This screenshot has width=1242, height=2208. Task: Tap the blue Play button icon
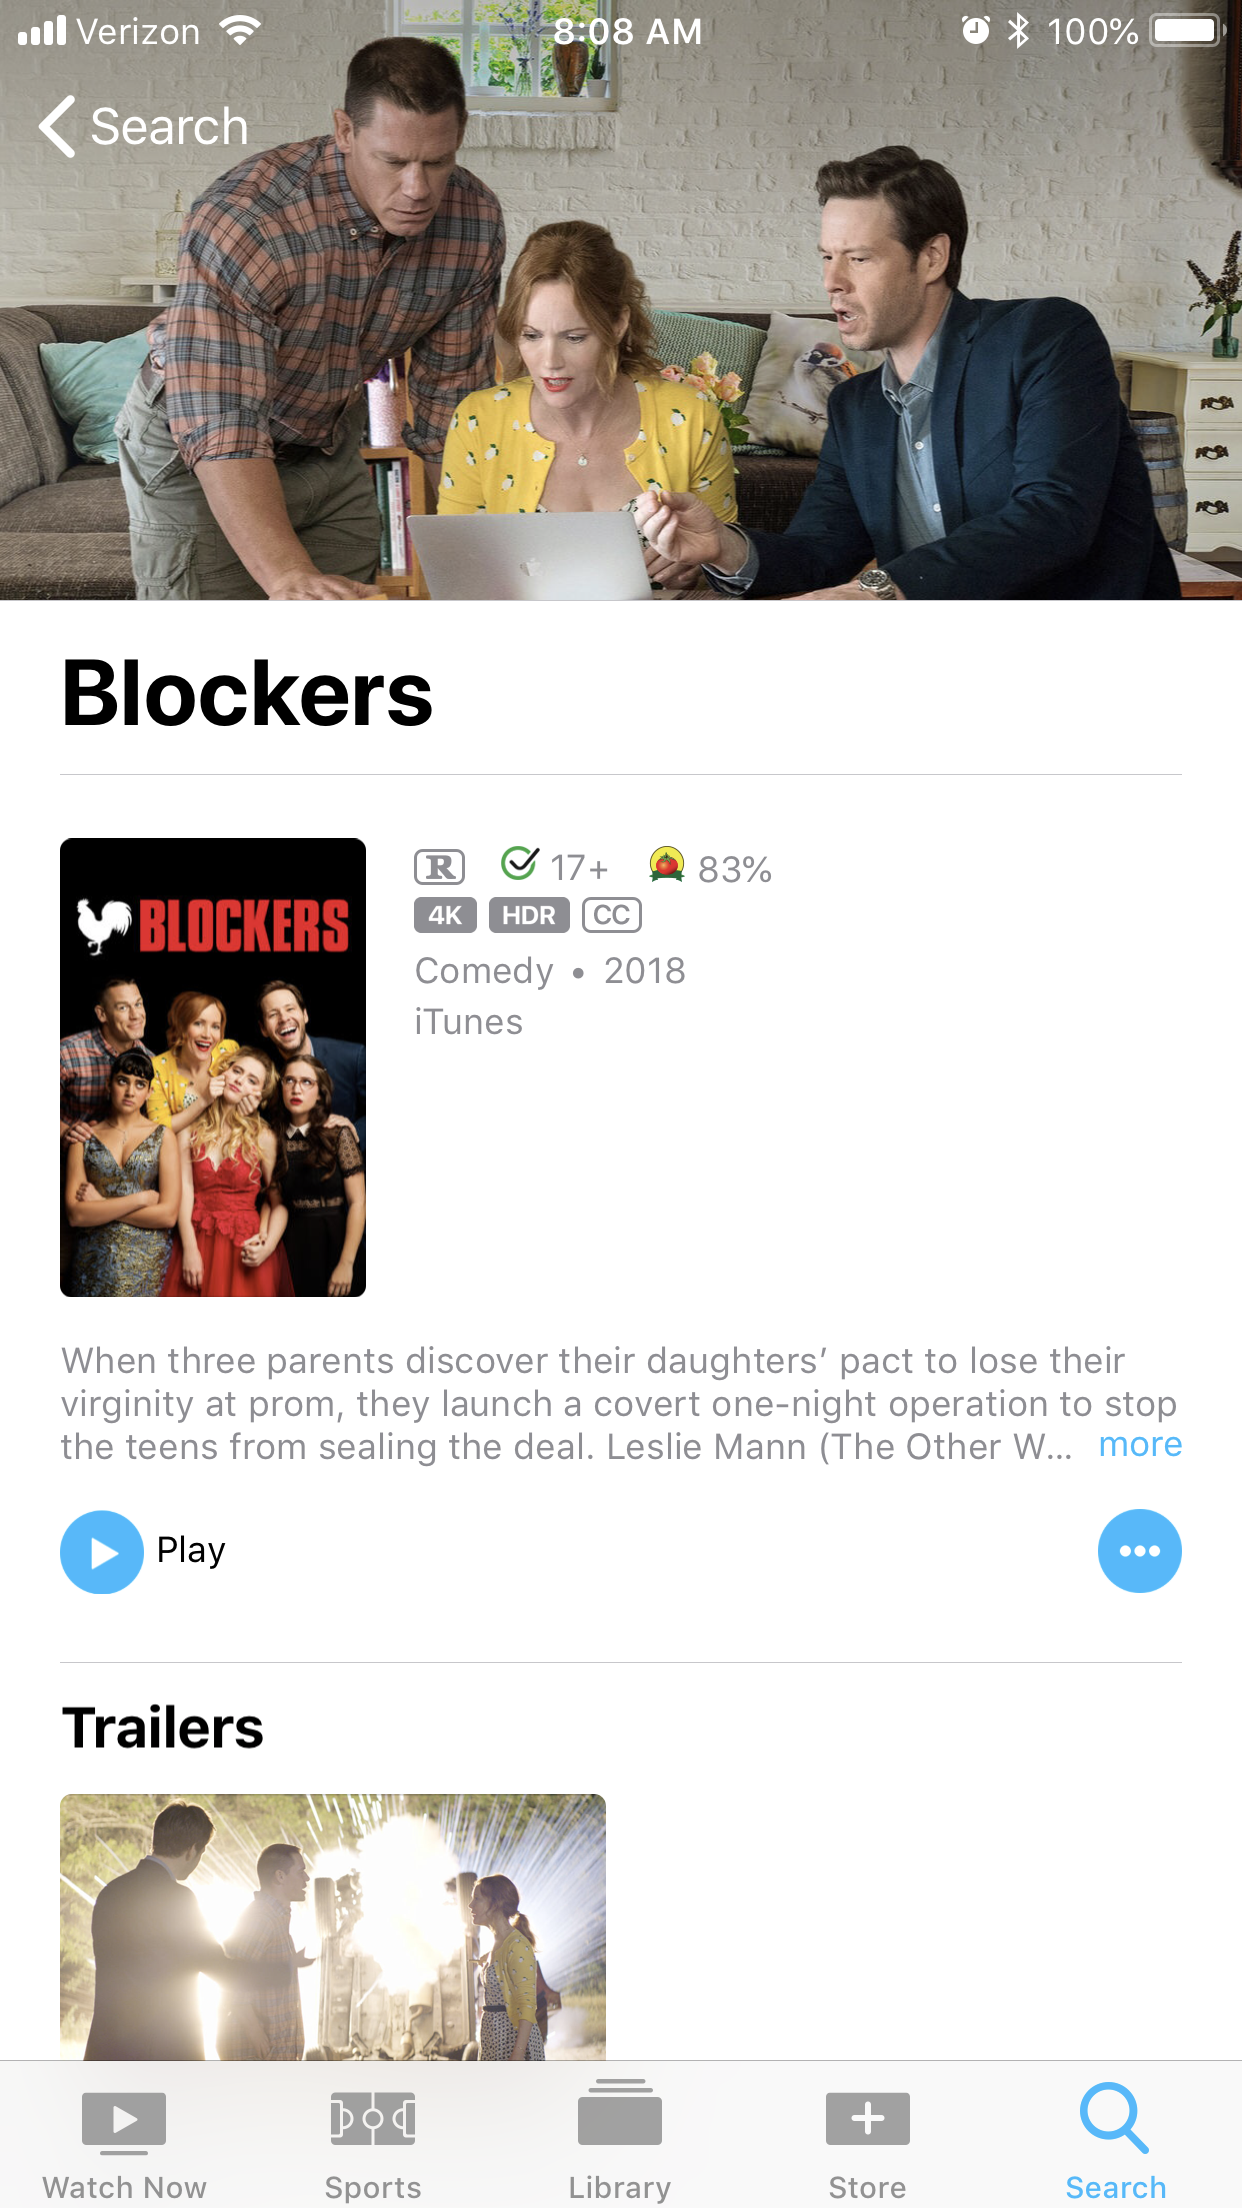tap(102, 1551)
